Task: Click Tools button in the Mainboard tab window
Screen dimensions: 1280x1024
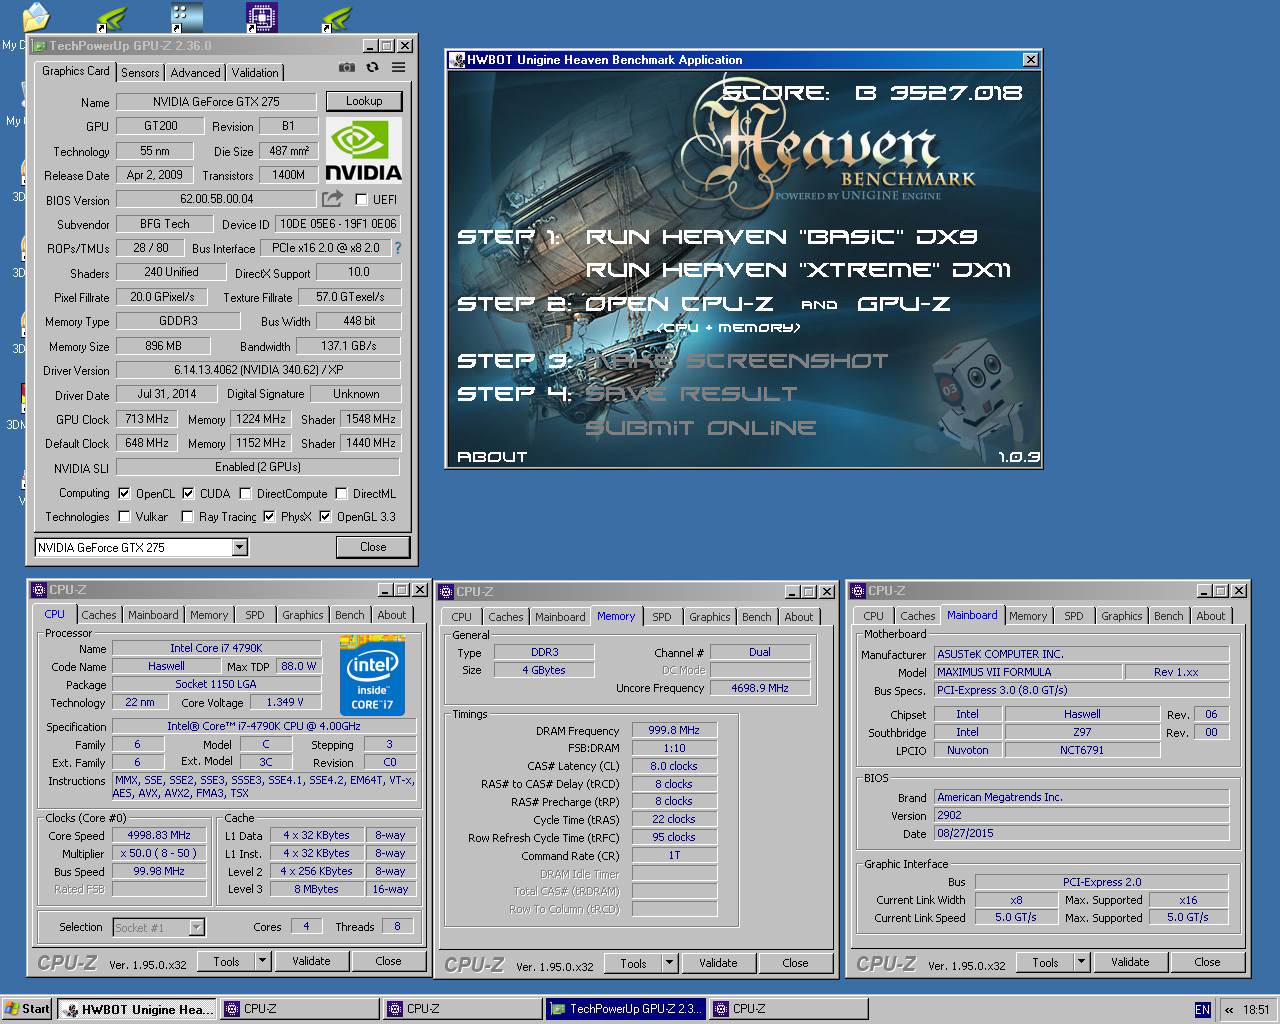Action: (1046, 962)
